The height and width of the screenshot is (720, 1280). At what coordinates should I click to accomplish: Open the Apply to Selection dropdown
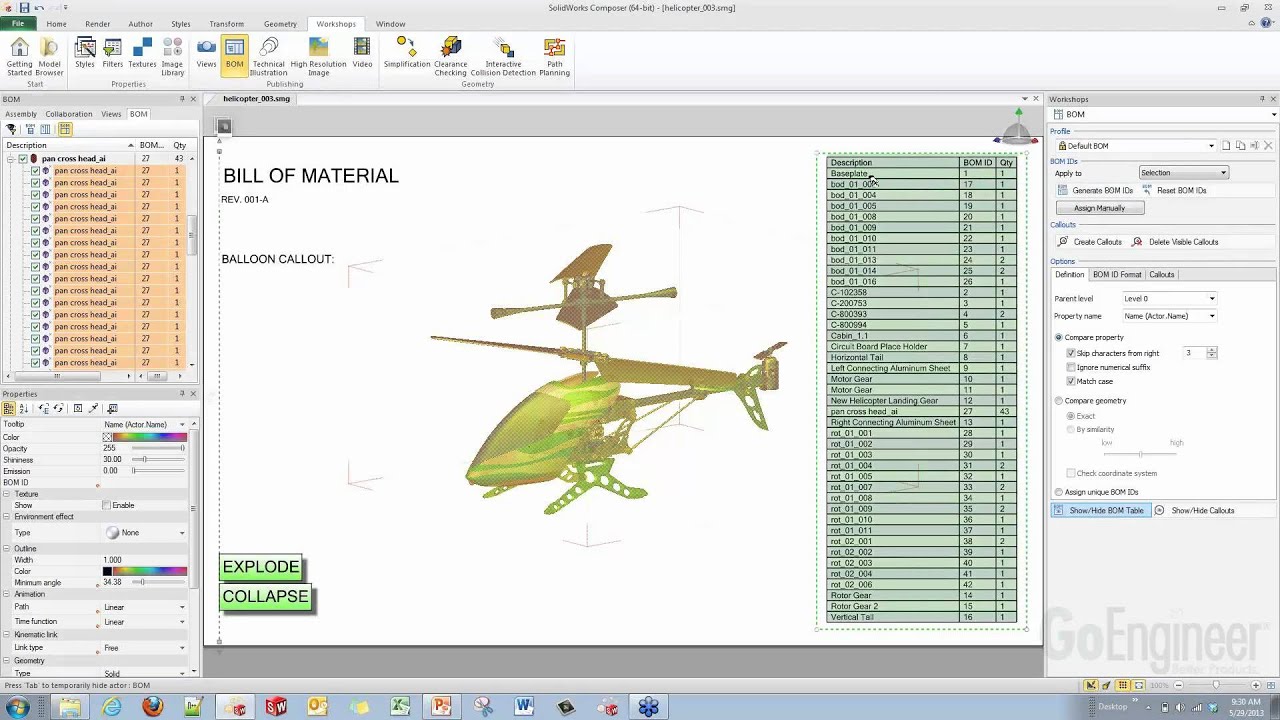(x=1183, y=173)
